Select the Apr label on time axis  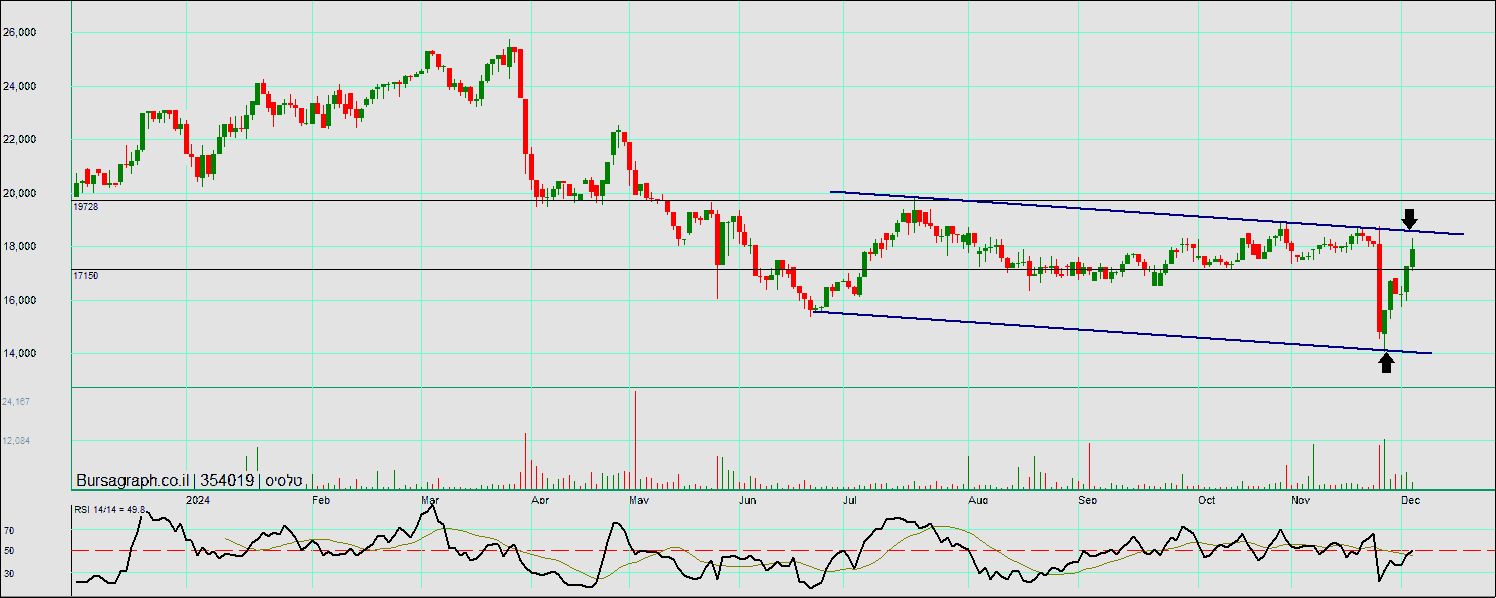click(540, 498)
